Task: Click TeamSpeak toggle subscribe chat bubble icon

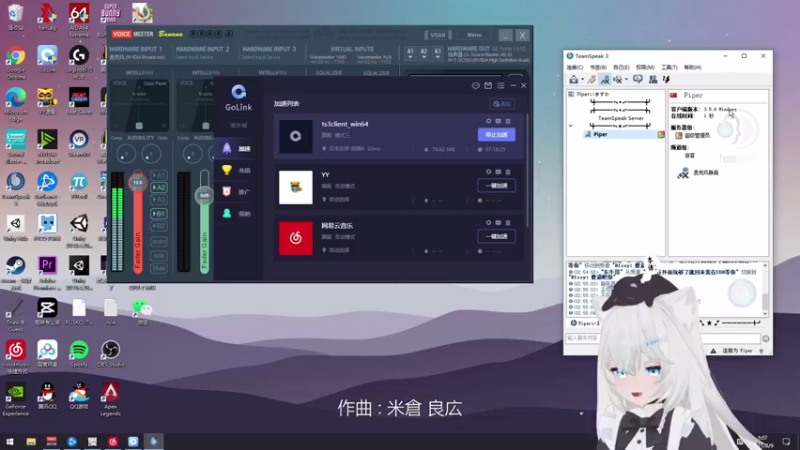Action: pos(638,80)
